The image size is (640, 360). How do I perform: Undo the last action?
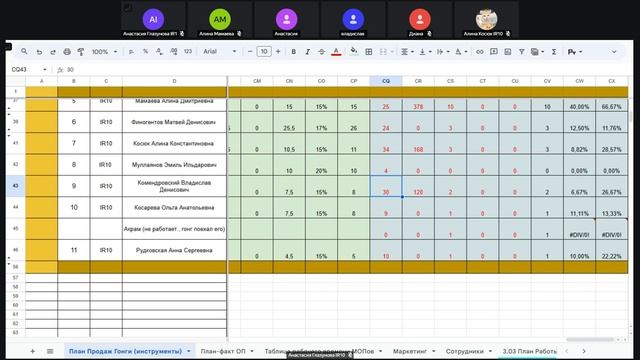[x=39, y=52]
